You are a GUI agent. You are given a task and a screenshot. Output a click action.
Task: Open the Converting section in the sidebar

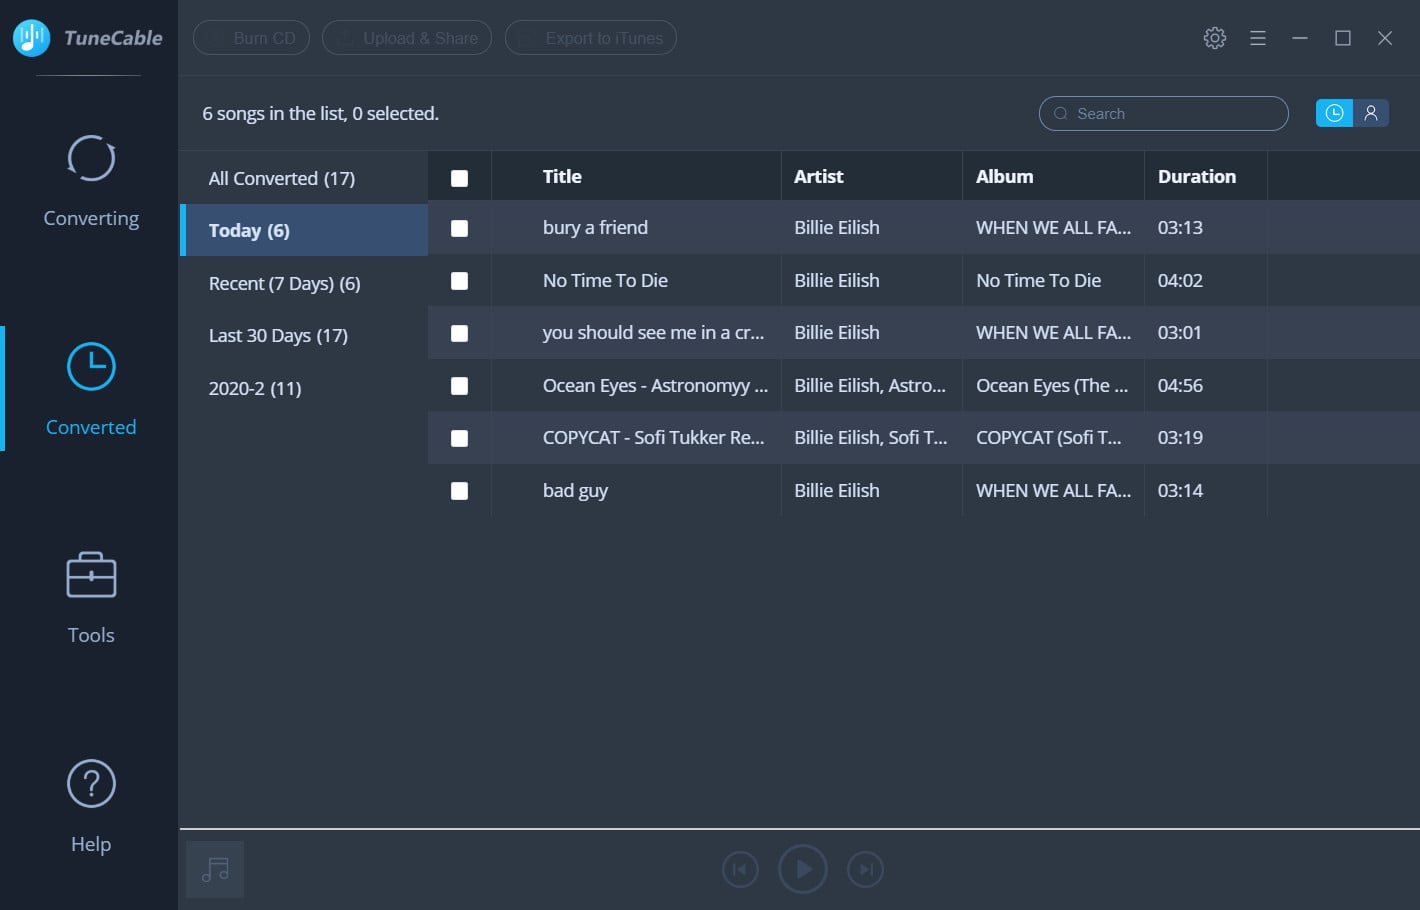pos(91,181)
